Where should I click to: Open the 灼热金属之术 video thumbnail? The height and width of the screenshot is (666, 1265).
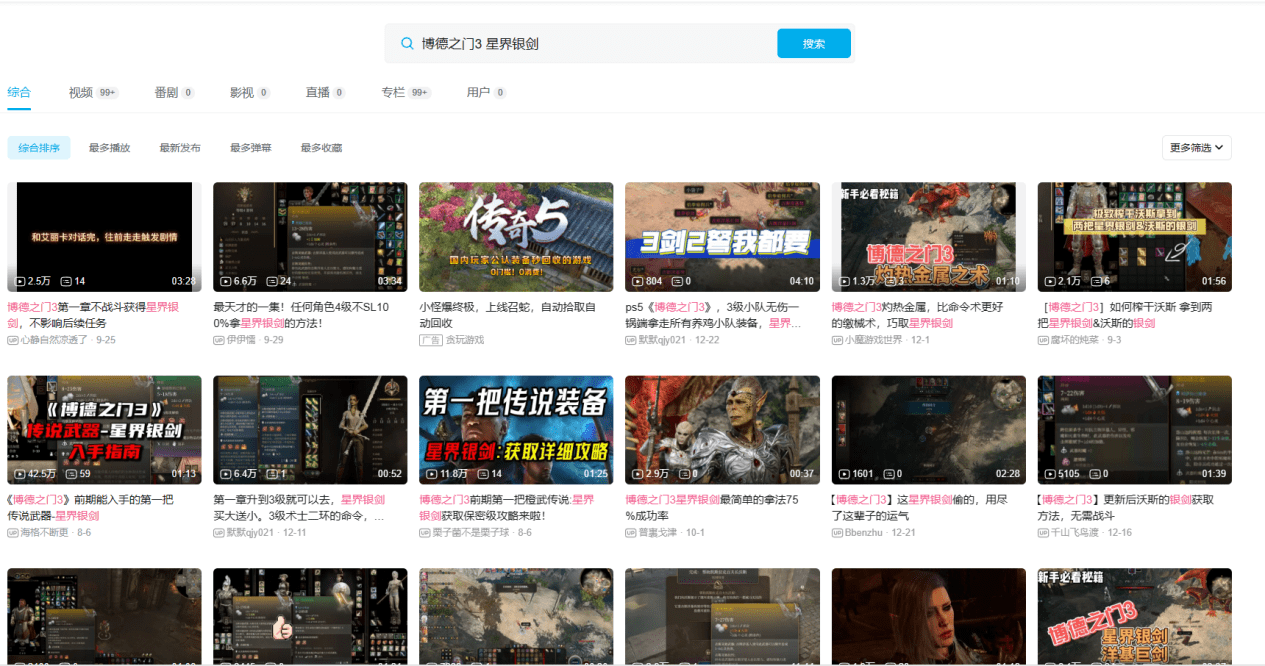point(928,237)
